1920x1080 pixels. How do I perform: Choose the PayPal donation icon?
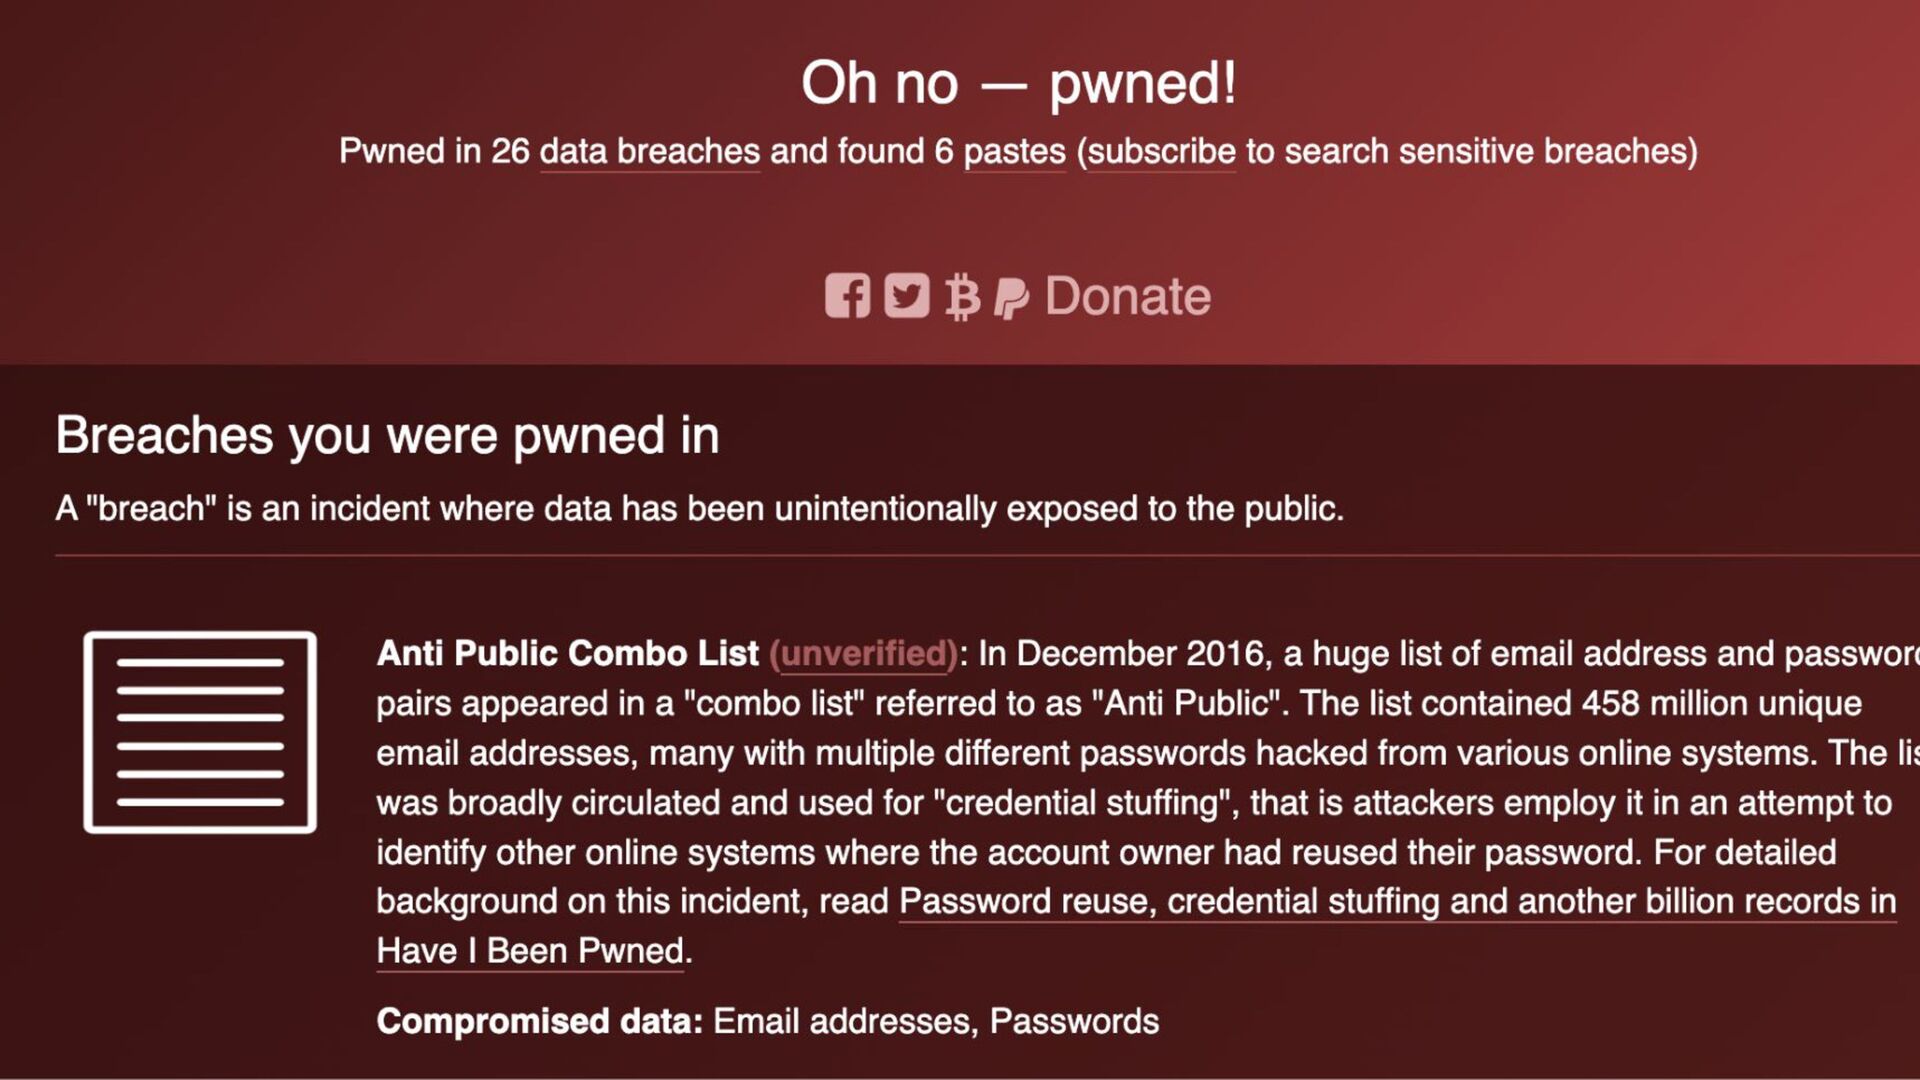(1011, 298)
